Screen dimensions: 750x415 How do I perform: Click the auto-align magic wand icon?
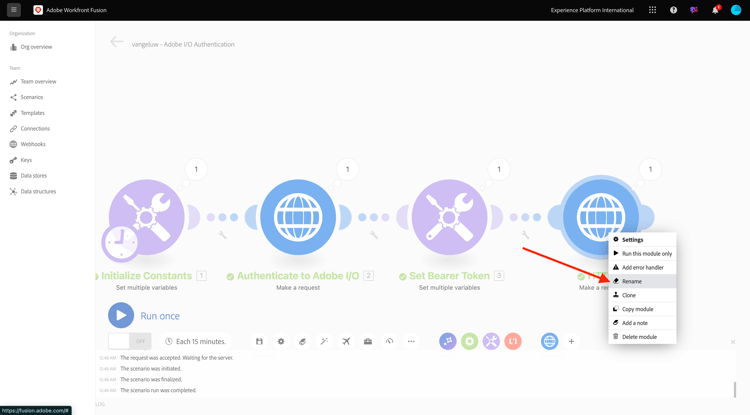tap(324, 341)
